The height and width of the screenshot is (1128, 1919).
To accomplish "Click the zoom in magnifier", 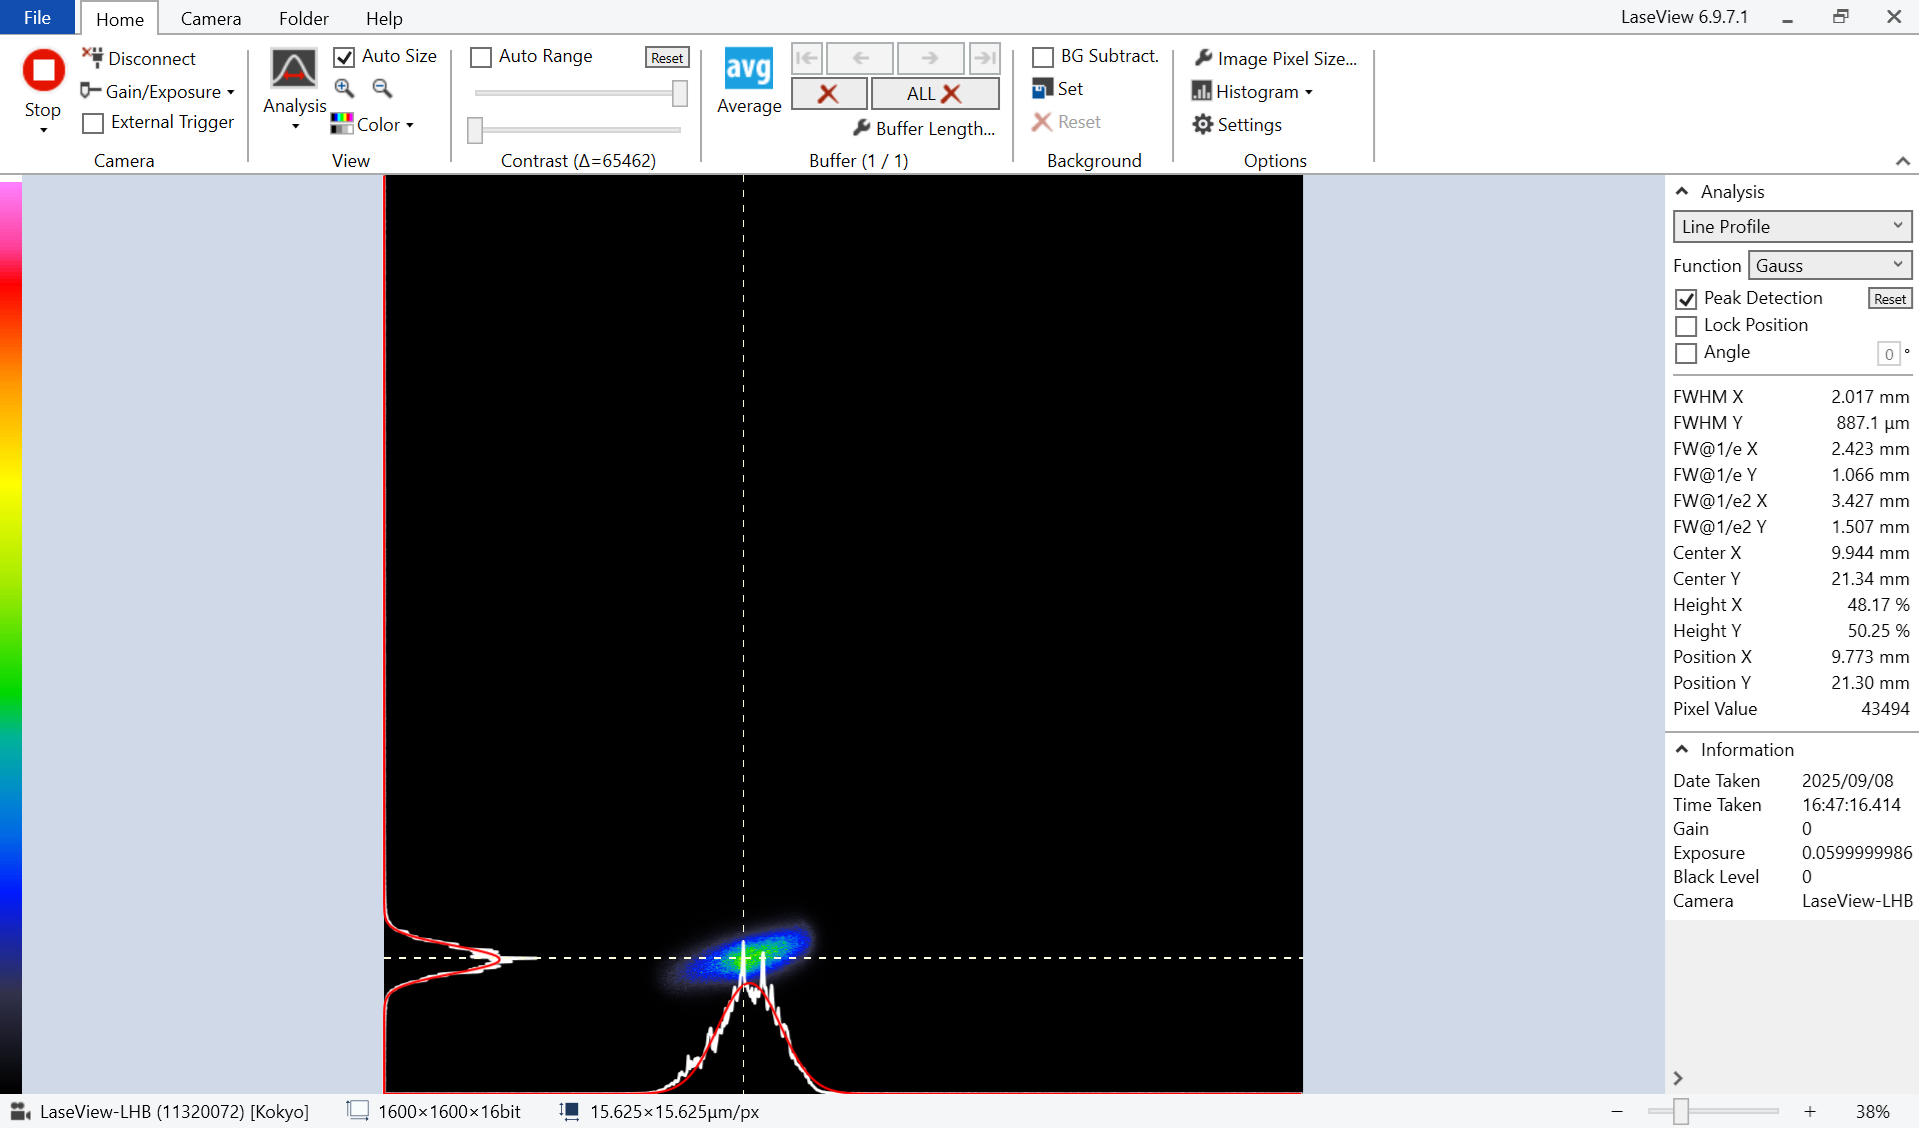I will 344,88.
